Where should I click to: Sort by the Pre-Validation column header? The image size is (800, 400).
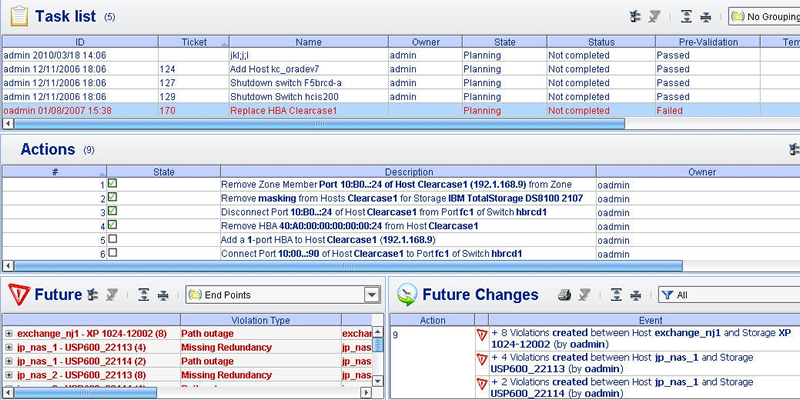(x=706, y=42)
